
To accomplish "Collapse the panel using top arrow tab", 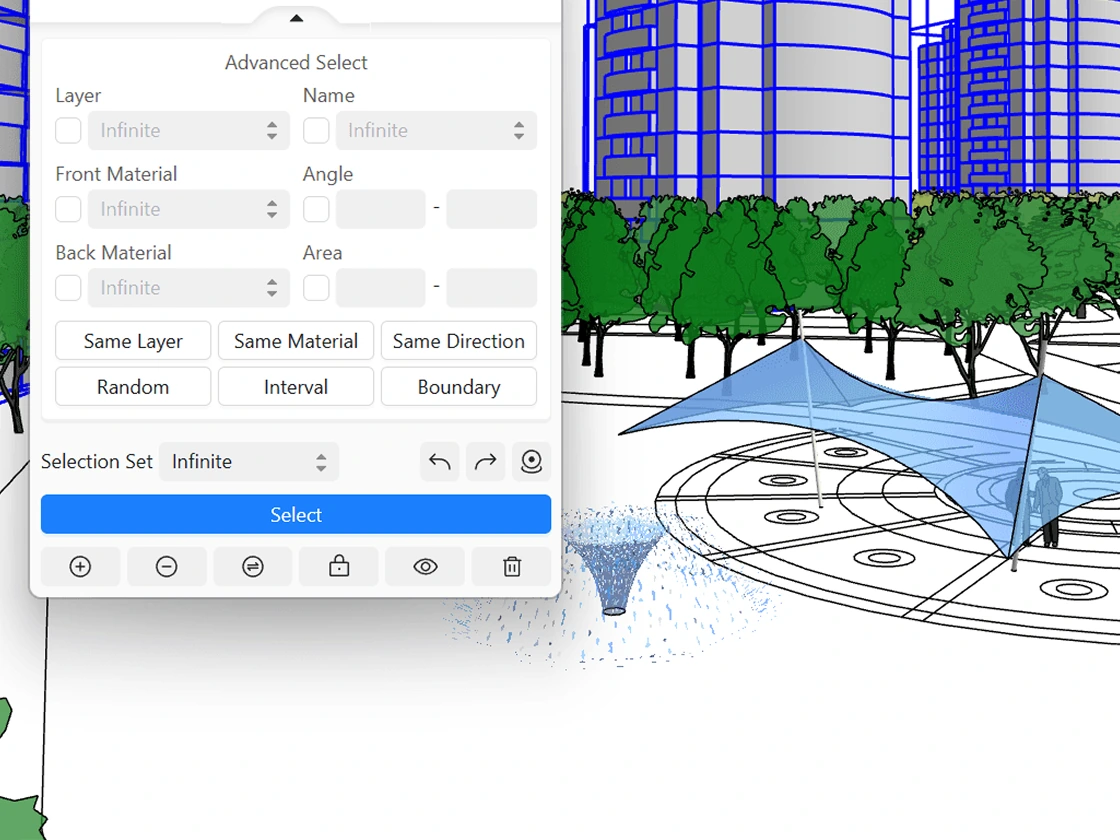I will coord(296,18).
